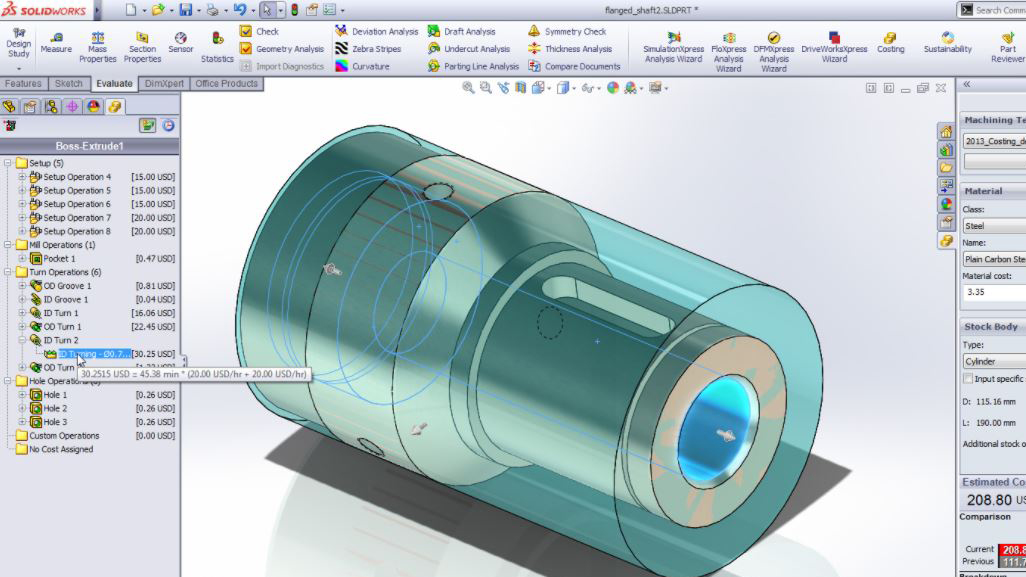Collapse the Mill Operations (1) folder

coord(8,245)
